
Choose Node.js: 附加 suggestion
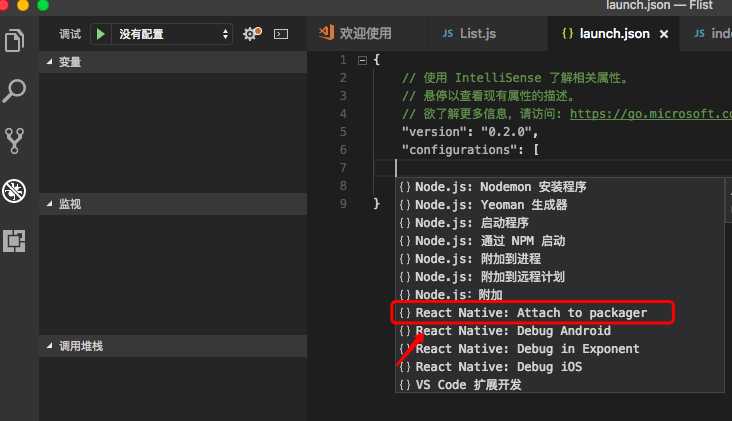tap(559, 295)
